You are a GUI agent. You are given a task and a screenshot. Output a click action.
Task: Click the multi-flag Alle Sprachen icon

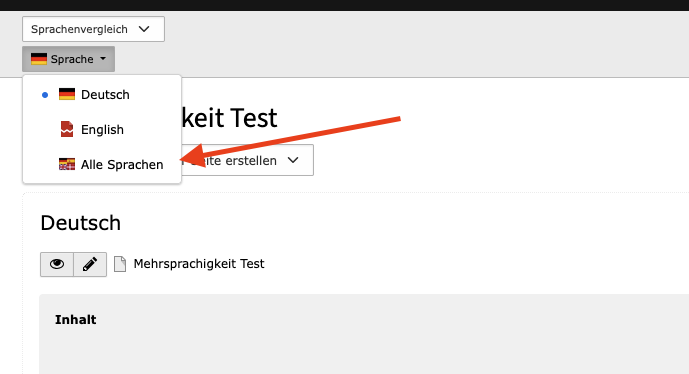(67, 164)
